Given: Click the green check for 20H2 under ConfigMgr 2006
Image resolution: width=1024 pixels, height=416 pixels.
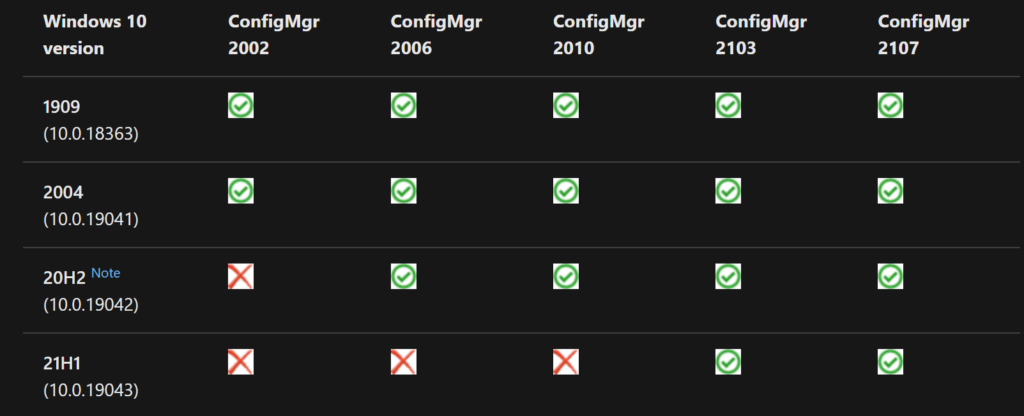Looking at the screenshot, I should [x=404, y=276].
